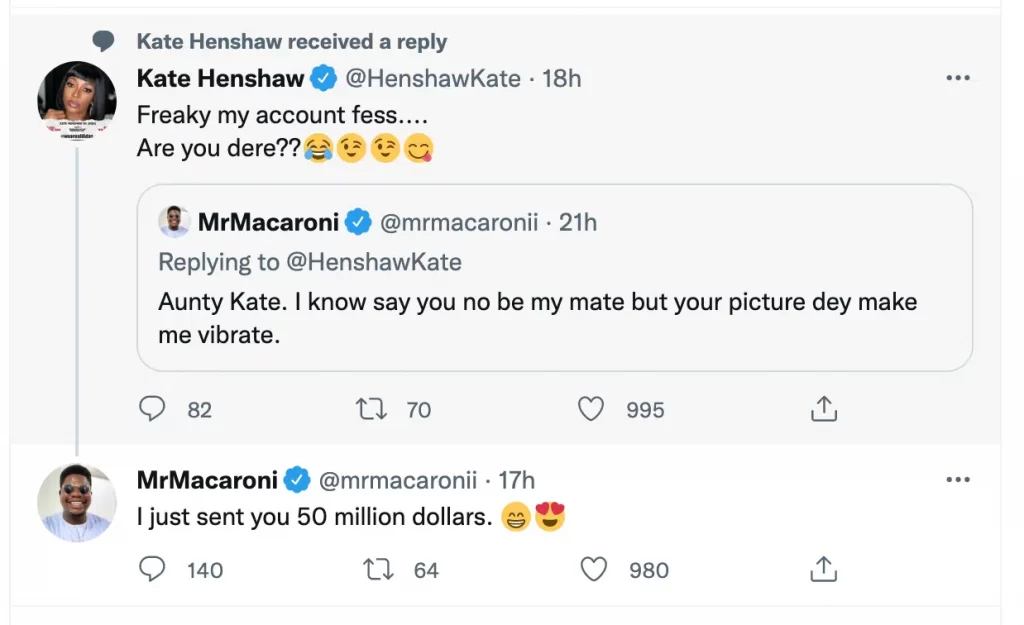This screenshot has height=625, width=1024.
Task: Click the Kate Henshaw display name
Action: (219, 78)
